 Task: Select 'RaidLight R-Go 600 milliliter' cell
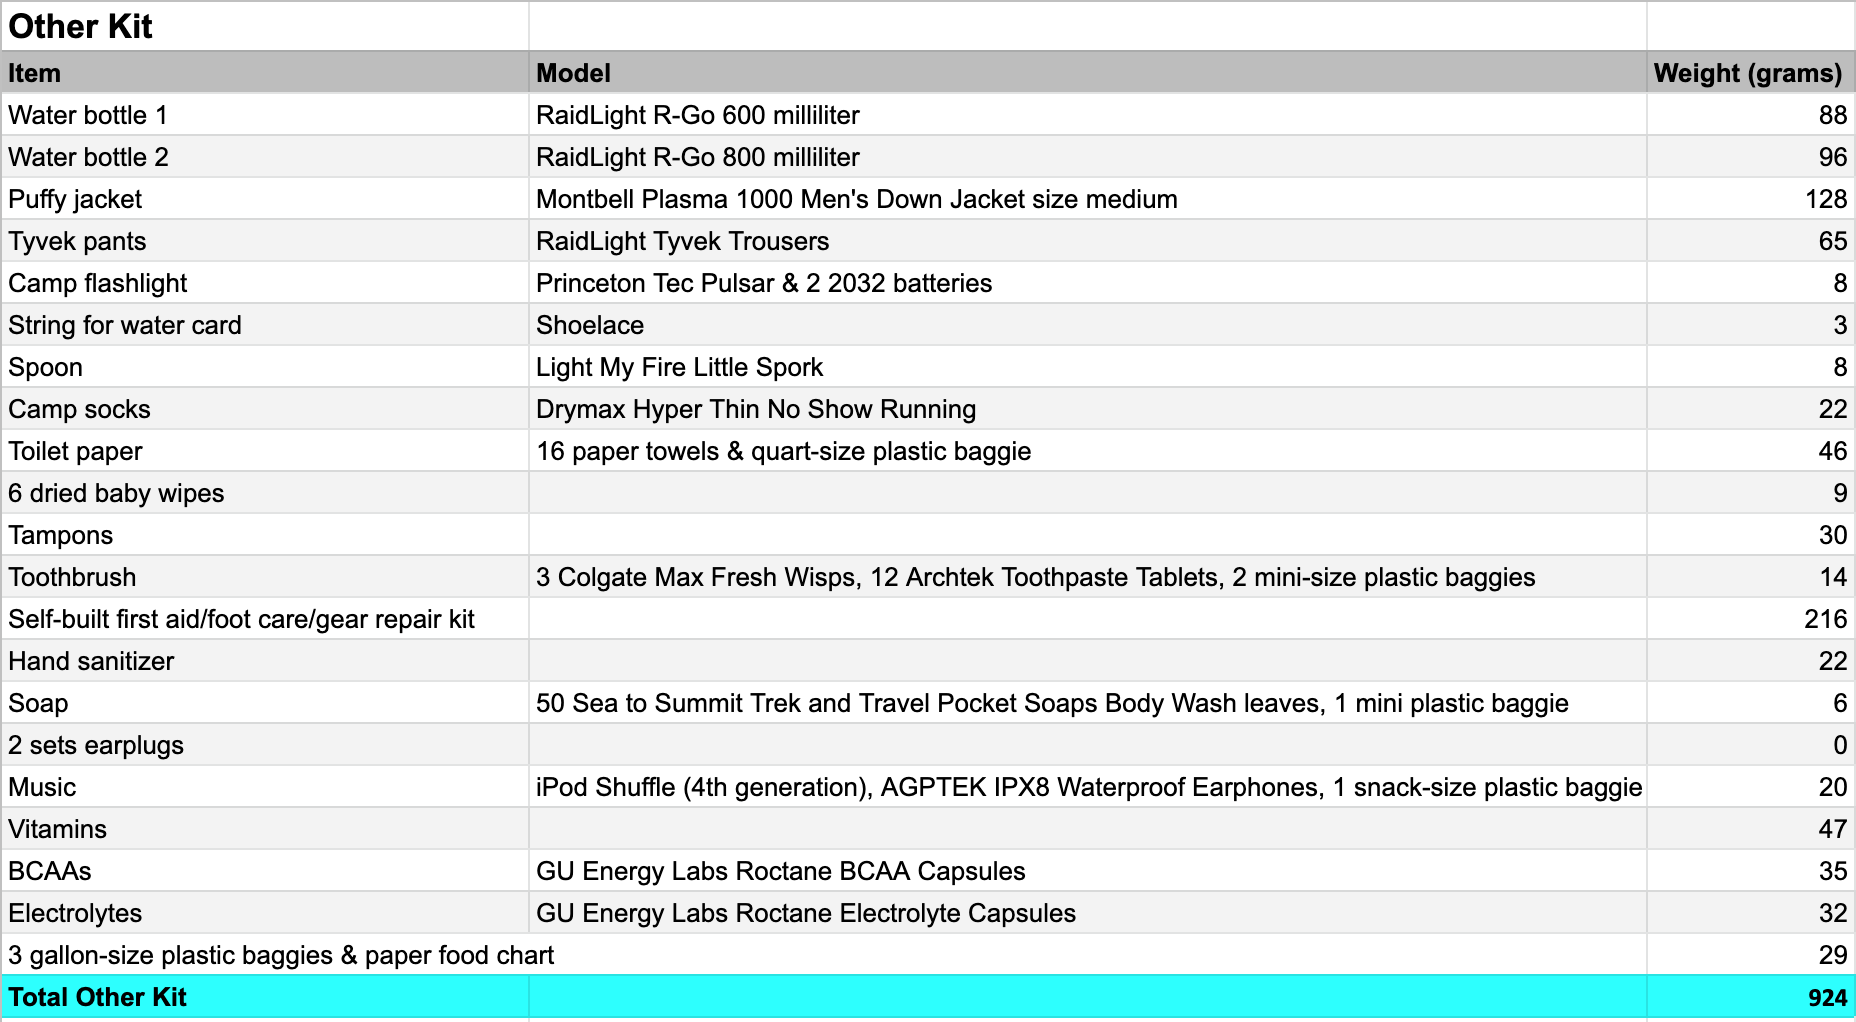1087,115
